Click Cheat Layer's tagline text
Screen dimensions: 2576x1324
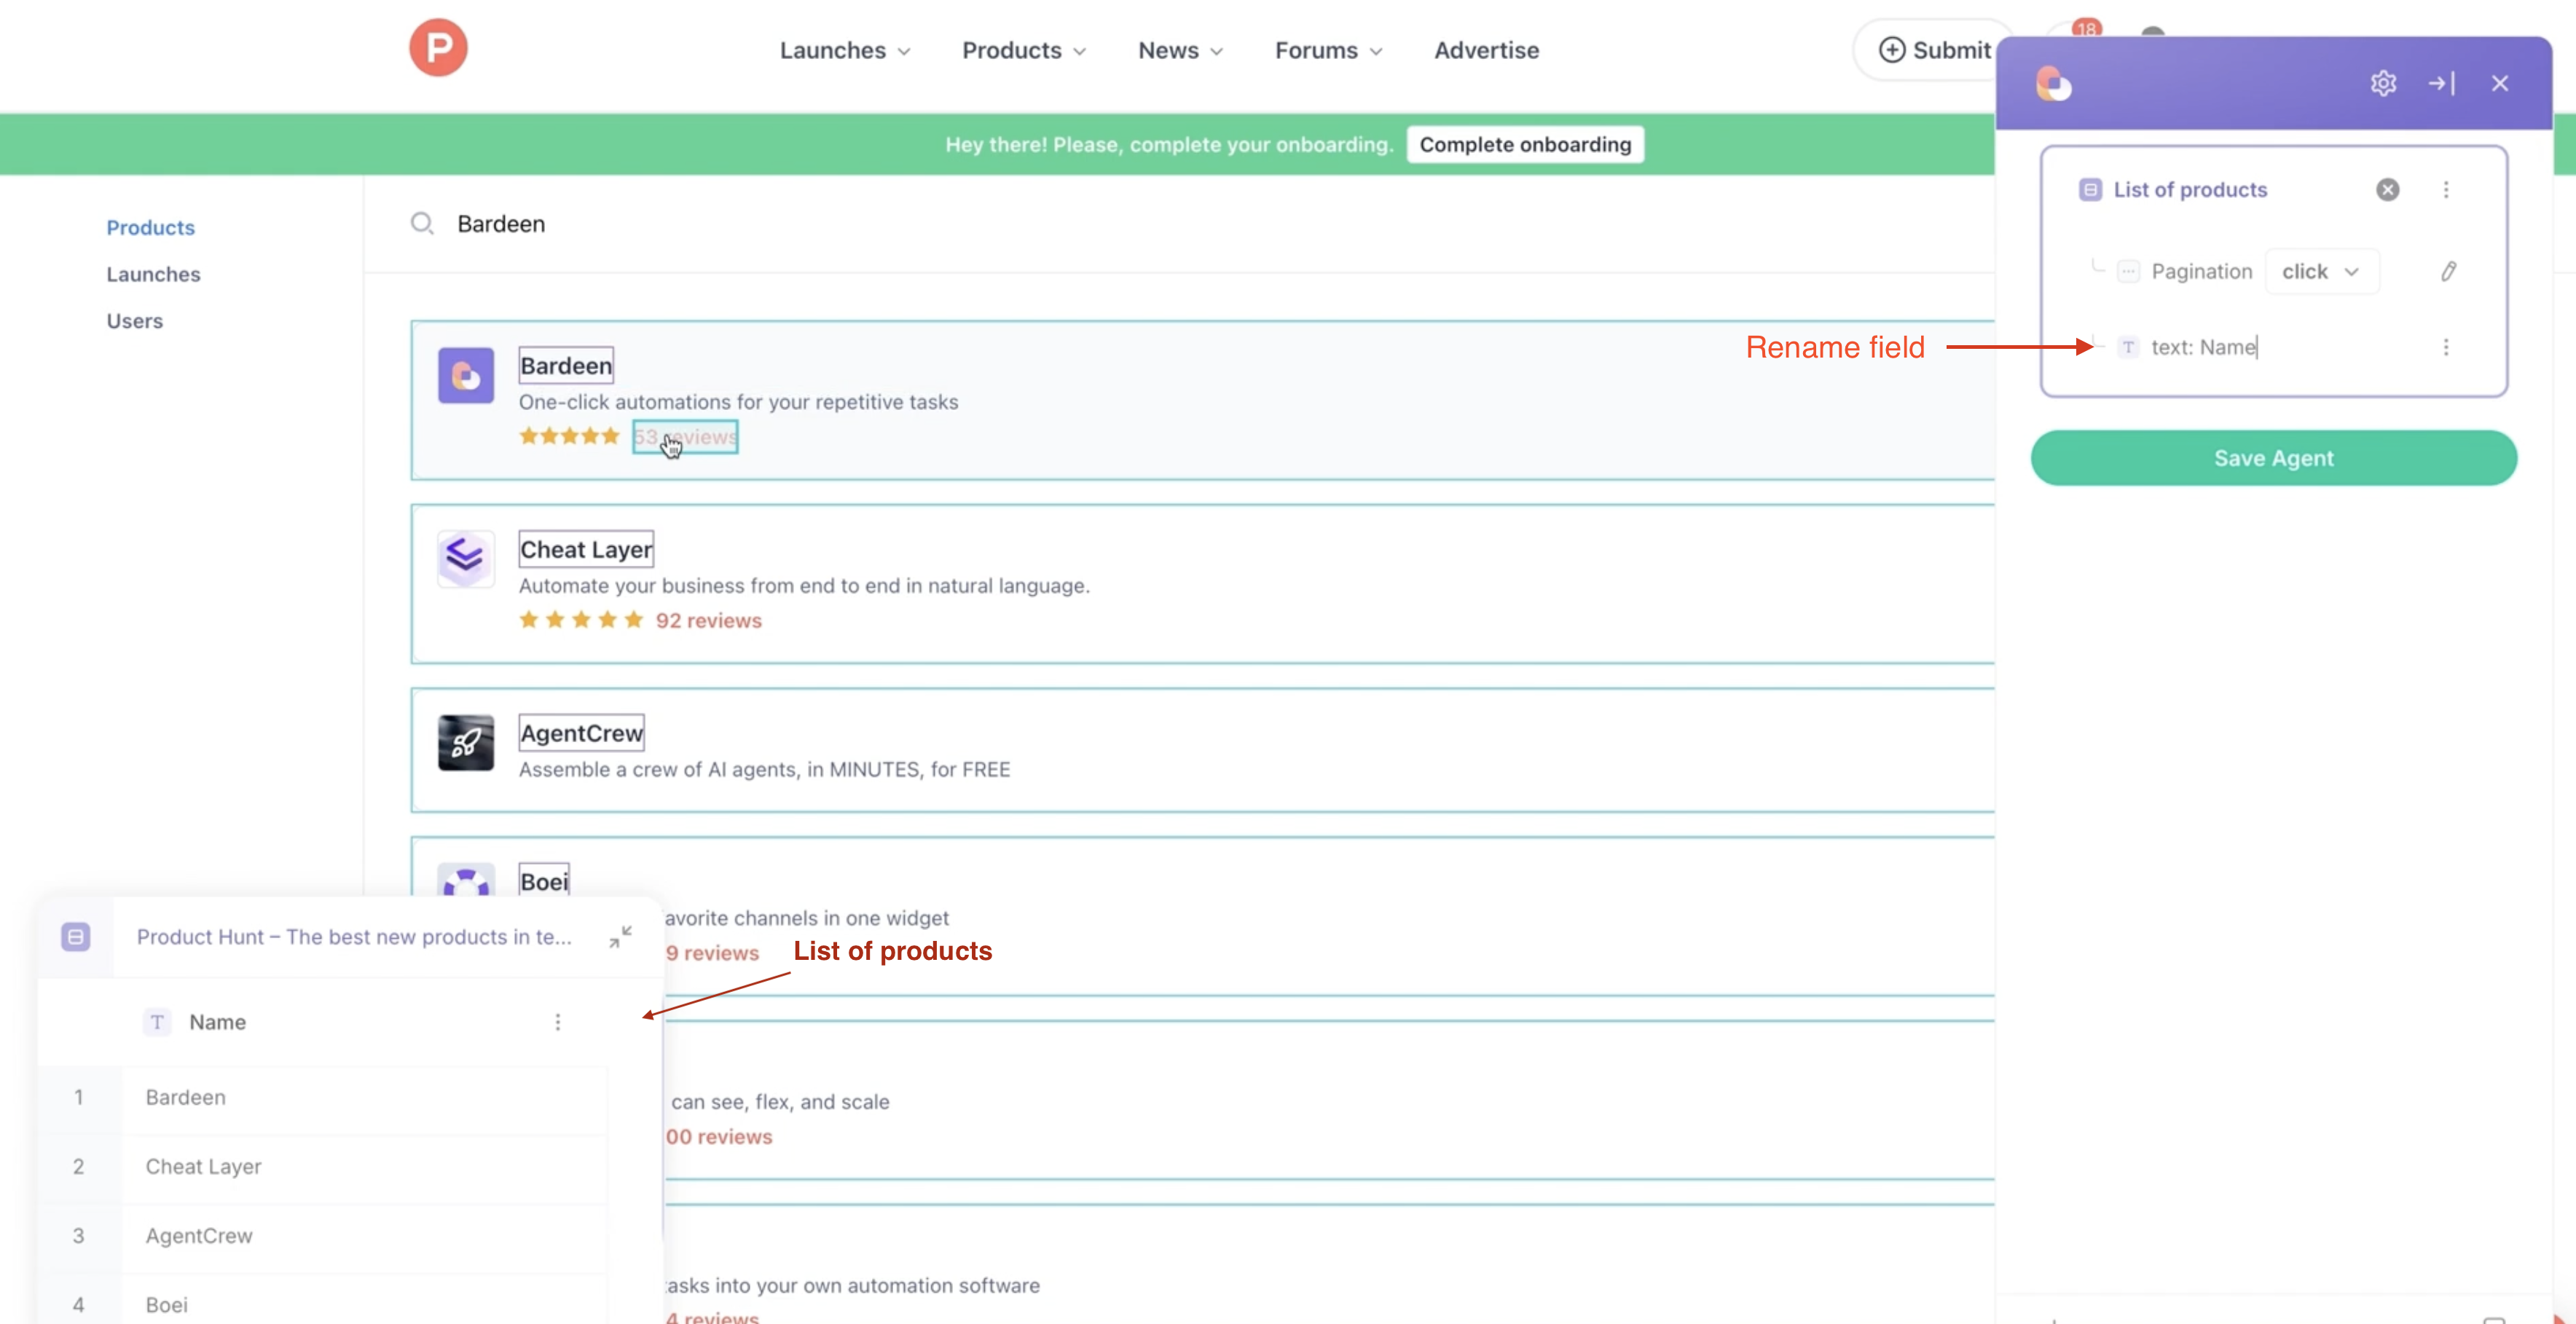tap(804, 586)
